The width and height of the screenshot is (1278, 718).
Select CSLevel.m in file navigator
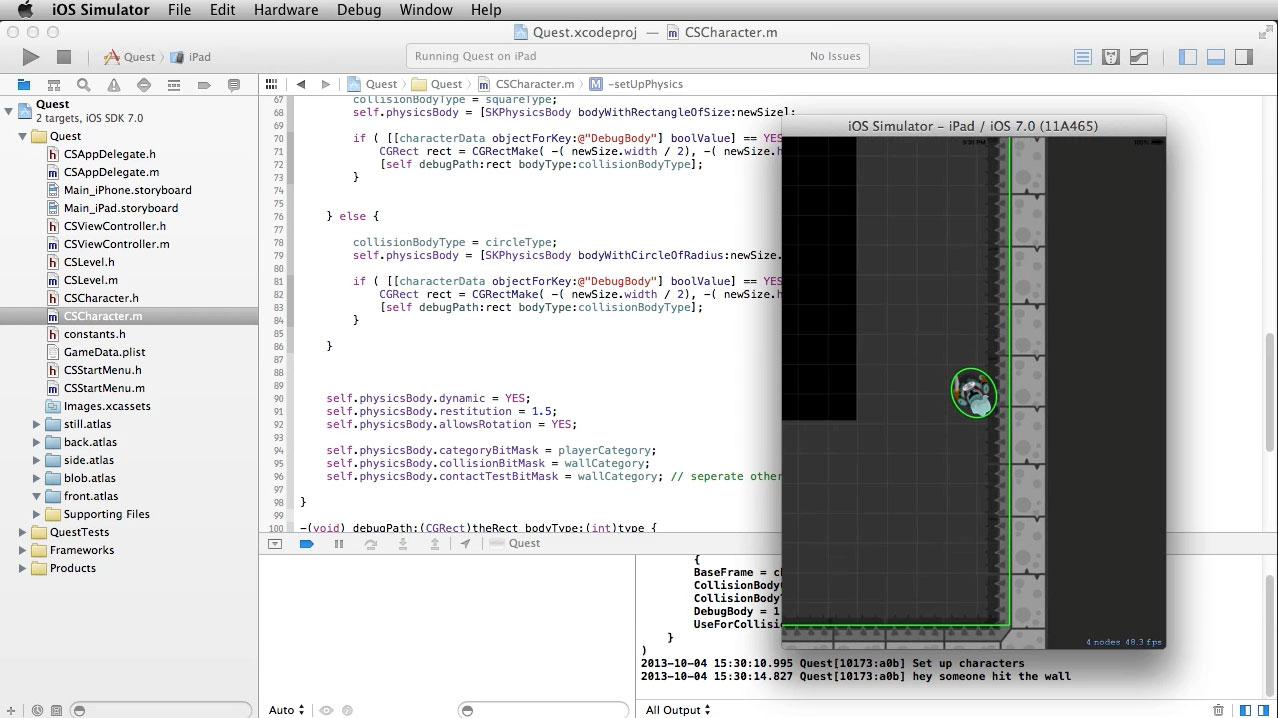click(x=90, y=280)
